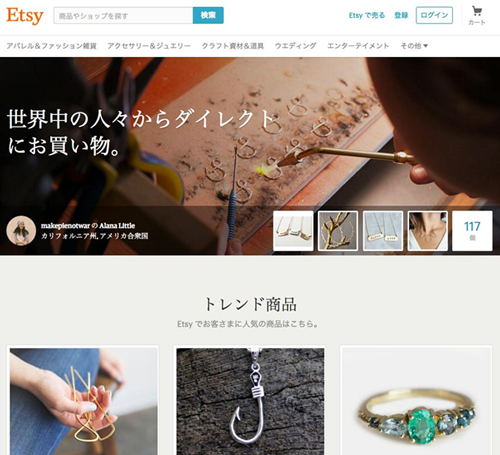Select クラフト資材&道具 menu item
This screenshot has width=500, height=455.
[x=233, y=46]
